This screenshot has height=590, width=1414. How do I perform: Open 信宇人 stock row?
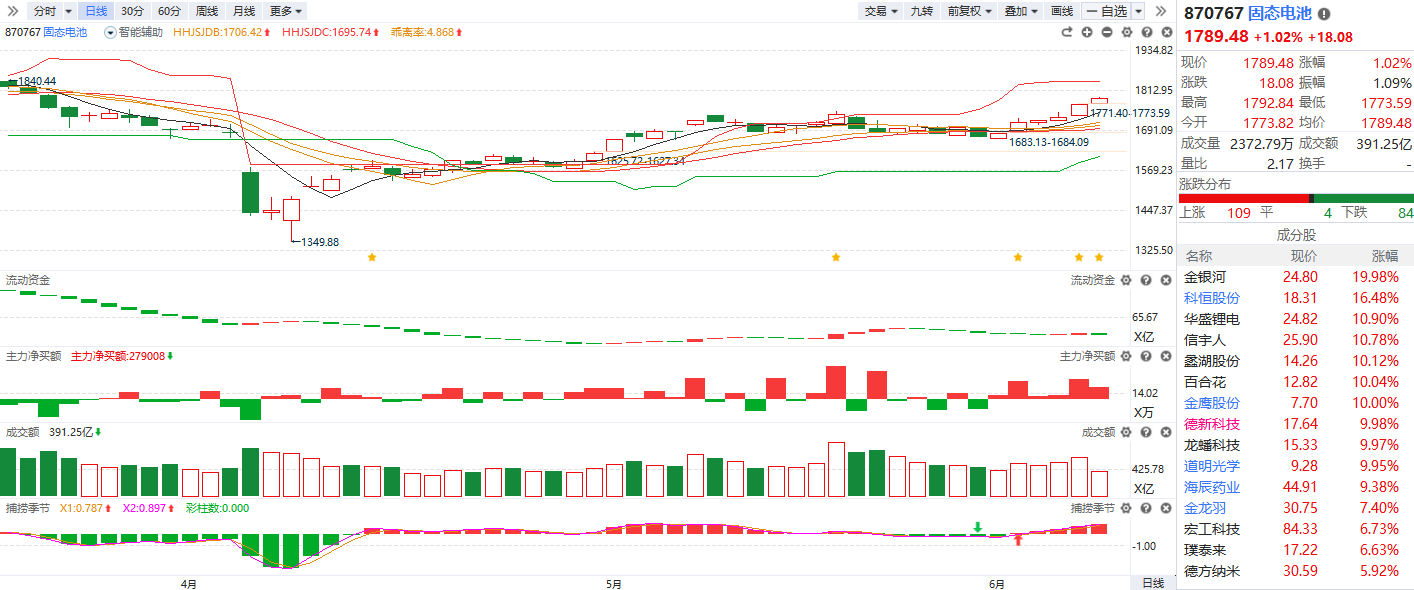click(1295, 340)
